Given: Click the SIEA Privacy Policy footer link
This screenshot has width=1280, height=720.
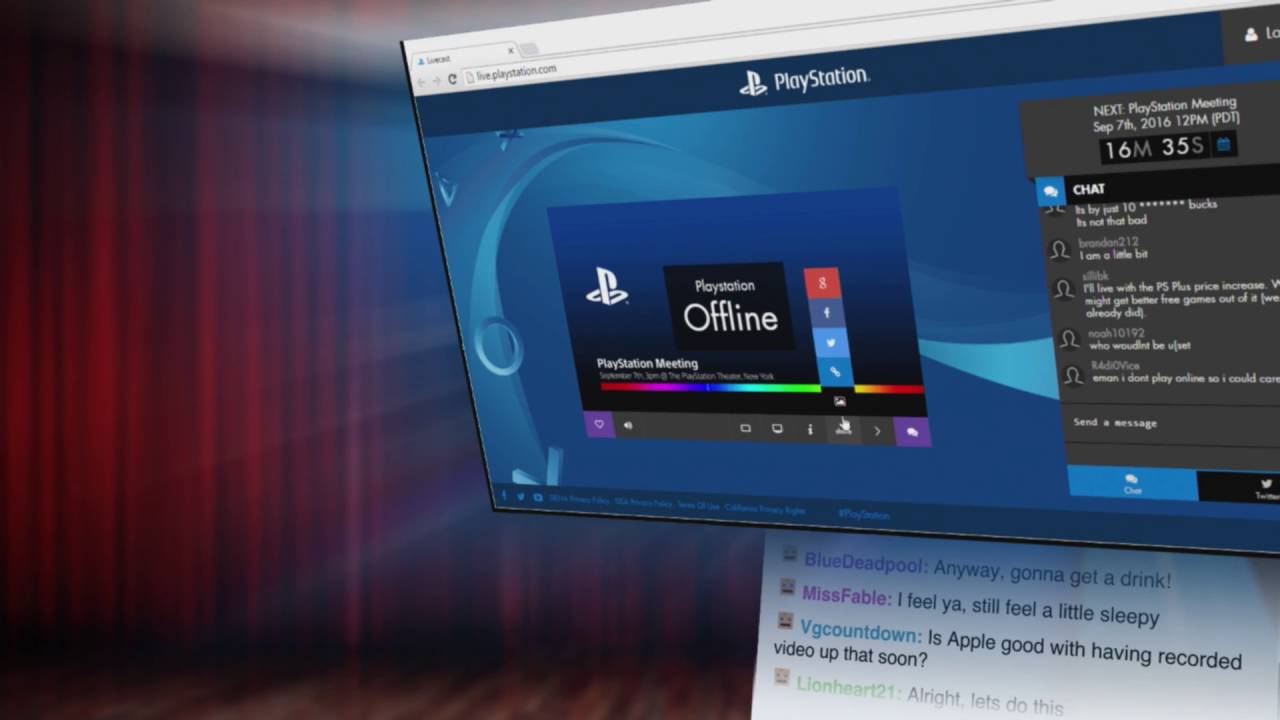Looking at the screenshot, I should [644, 502].
